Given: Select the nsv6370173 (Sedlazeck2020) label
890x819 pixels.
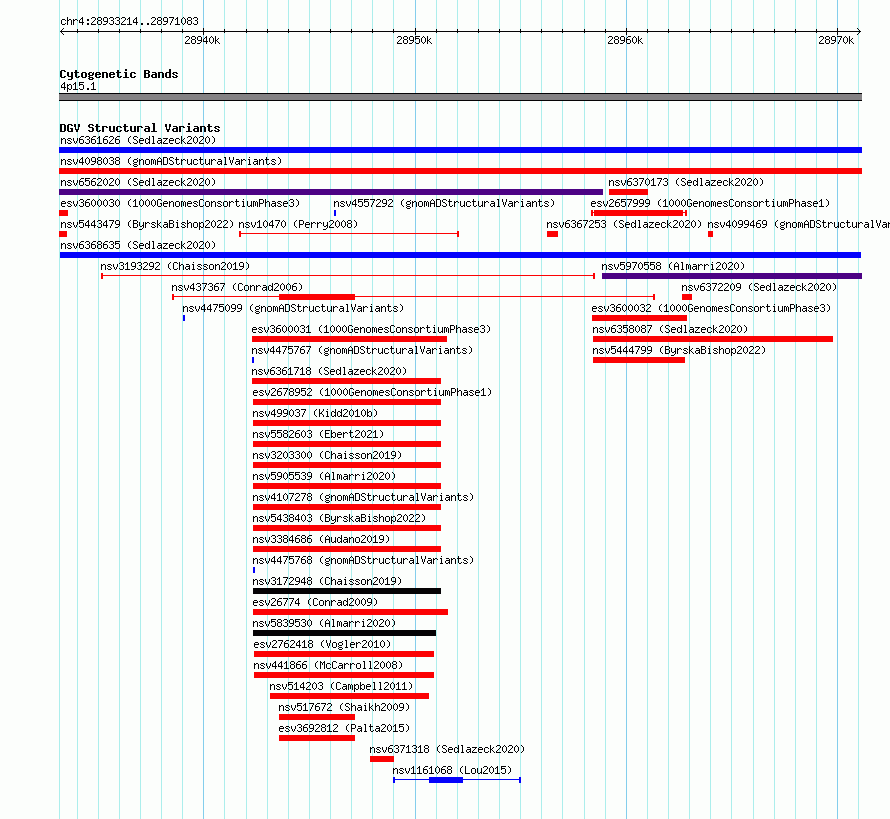Looking at the screenshot, I should tap(686, 182).
